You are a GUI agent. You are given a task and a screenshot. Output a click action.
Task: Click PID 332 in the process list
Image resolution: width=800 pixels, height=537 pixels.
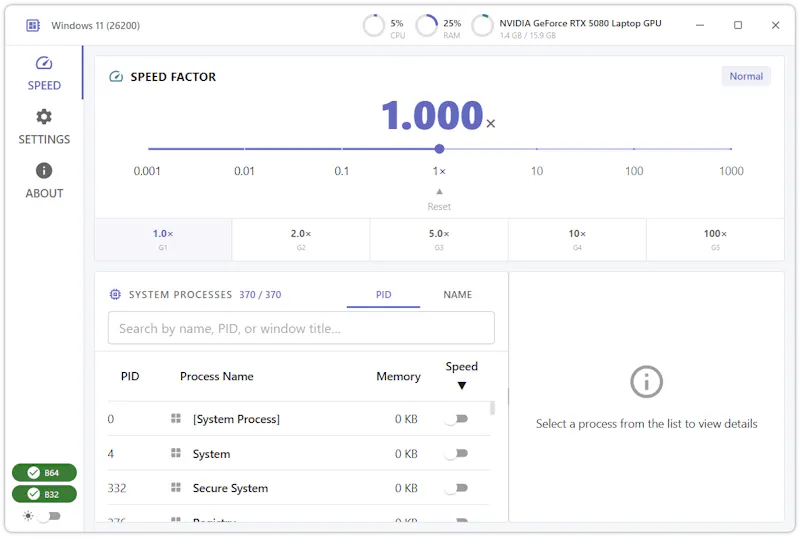click(117, 488)
